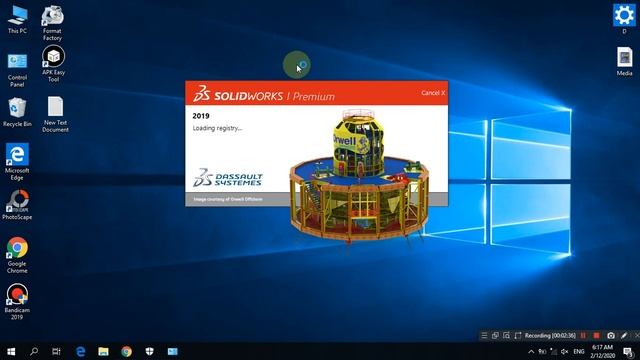Show hidden system tray icons
This screenshot has width=640, height=360.
(531, 351)
